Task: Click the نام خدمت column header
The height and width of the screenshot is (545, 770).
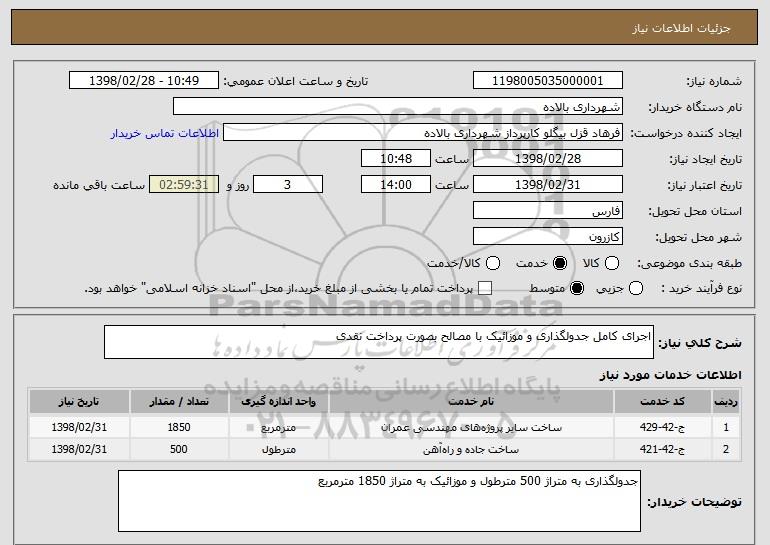Action: pos(471,402)
